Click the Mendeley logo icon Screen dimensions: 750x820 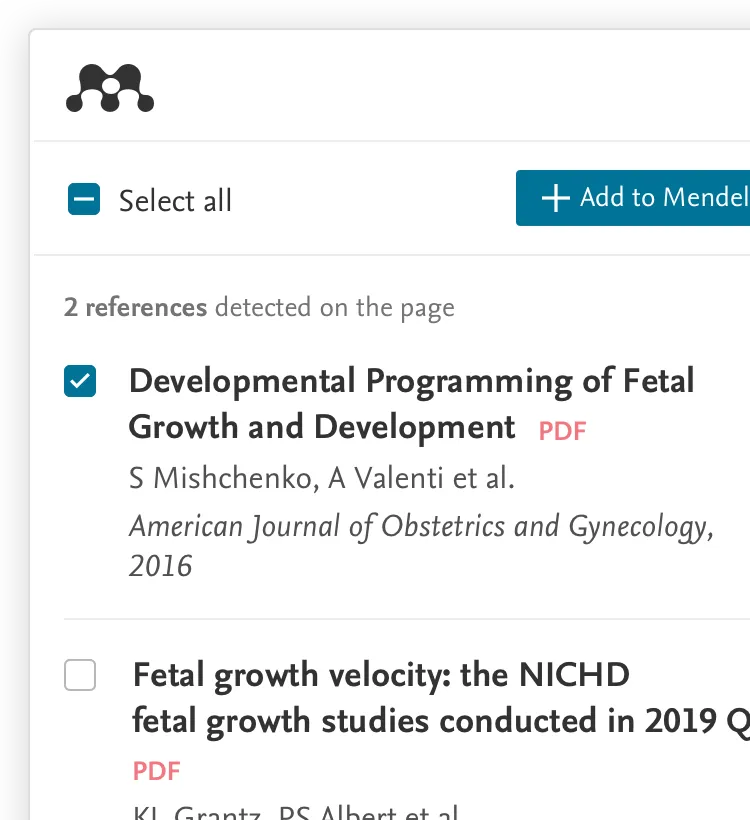click(110, 88)
